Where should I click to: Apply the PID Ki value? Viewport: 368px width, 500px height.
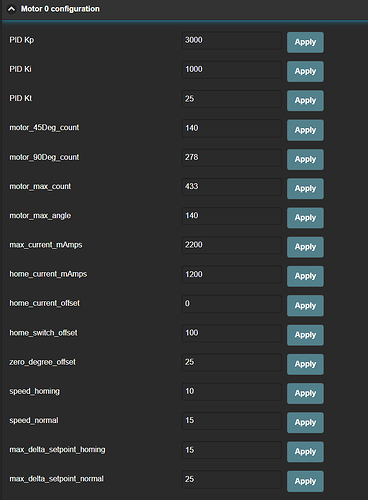point(305,71)
